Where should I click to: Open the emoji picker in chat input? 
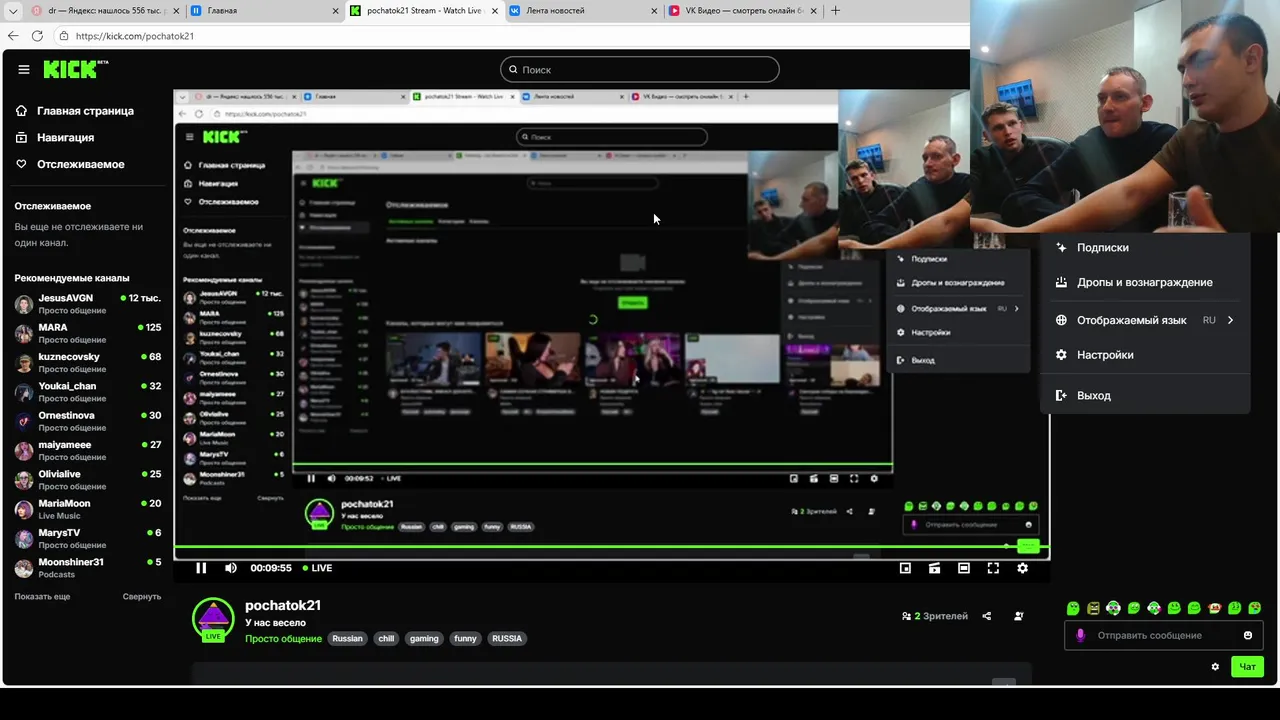[x=1248, y=636]
